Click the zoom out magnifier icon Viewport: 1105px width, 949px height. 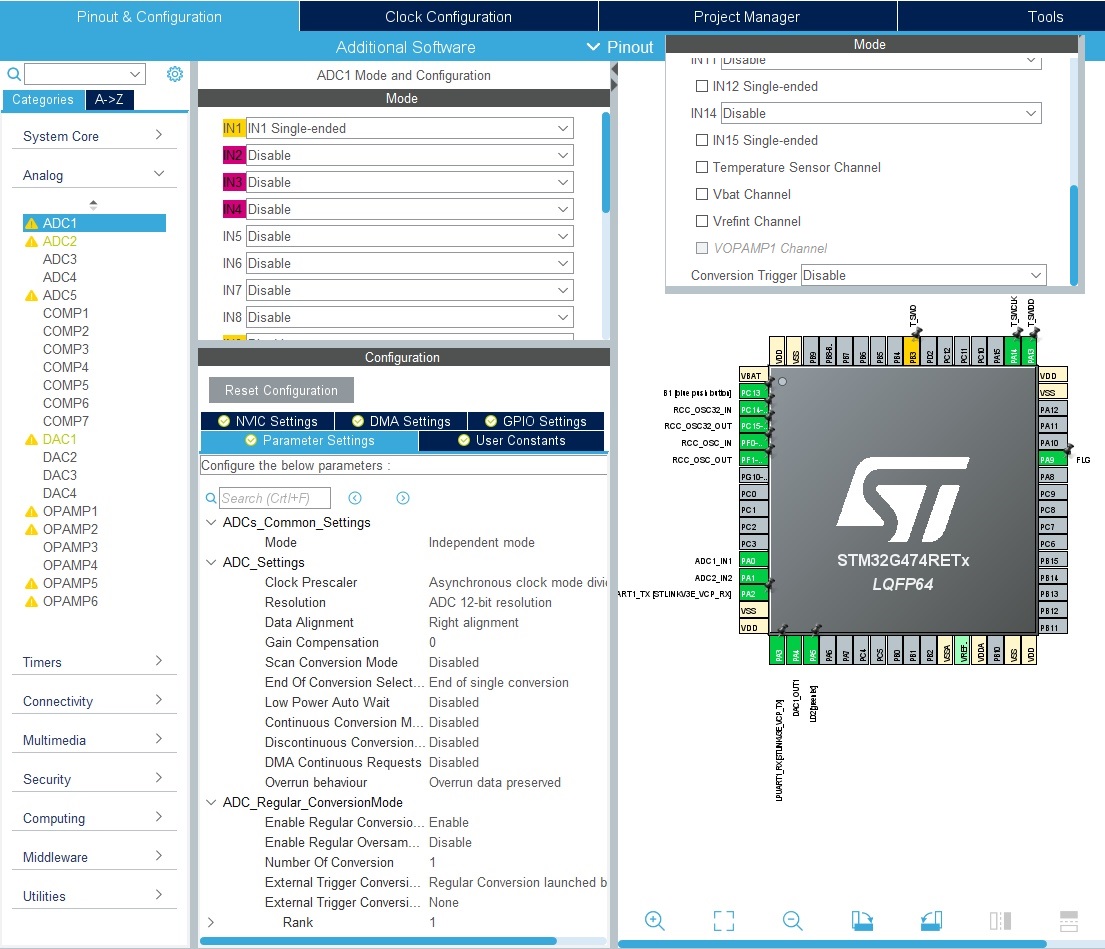tap(792, 920)
